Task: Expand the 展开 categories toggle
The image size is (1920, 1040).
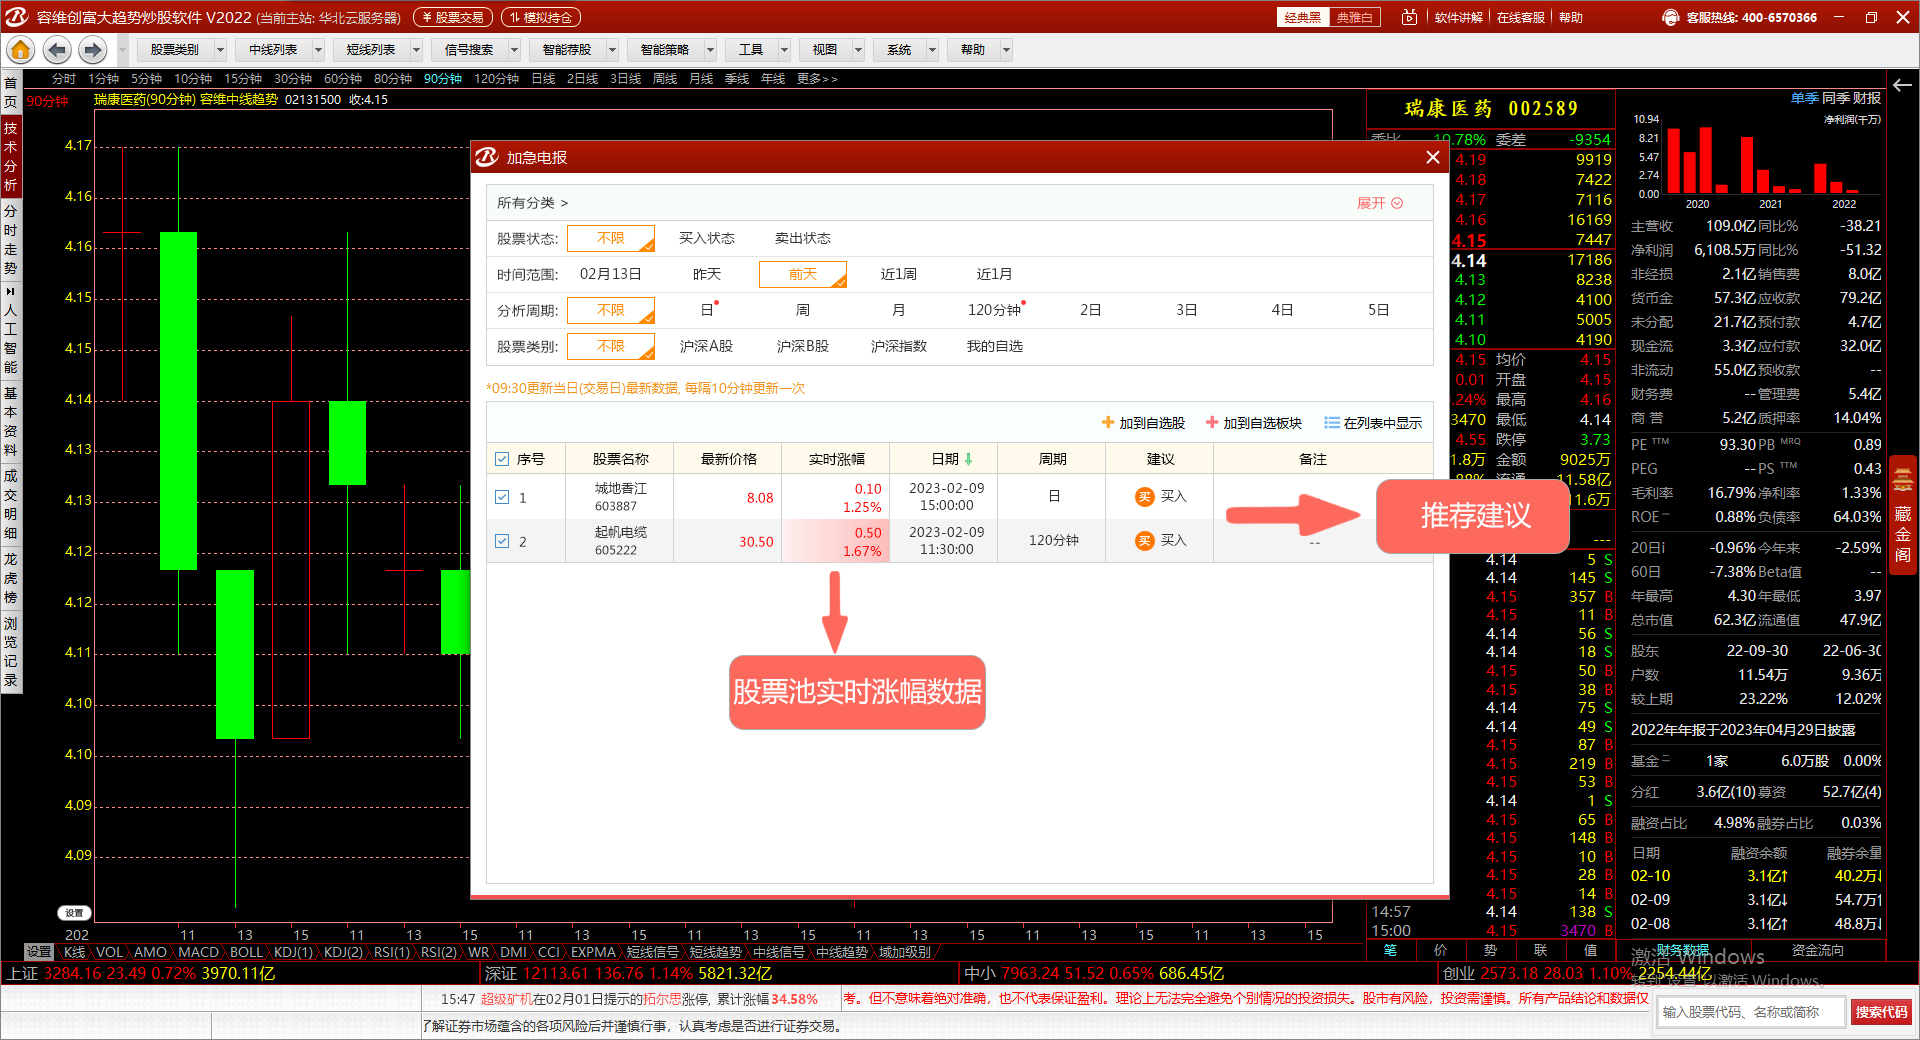Action: click(1380, 203)
